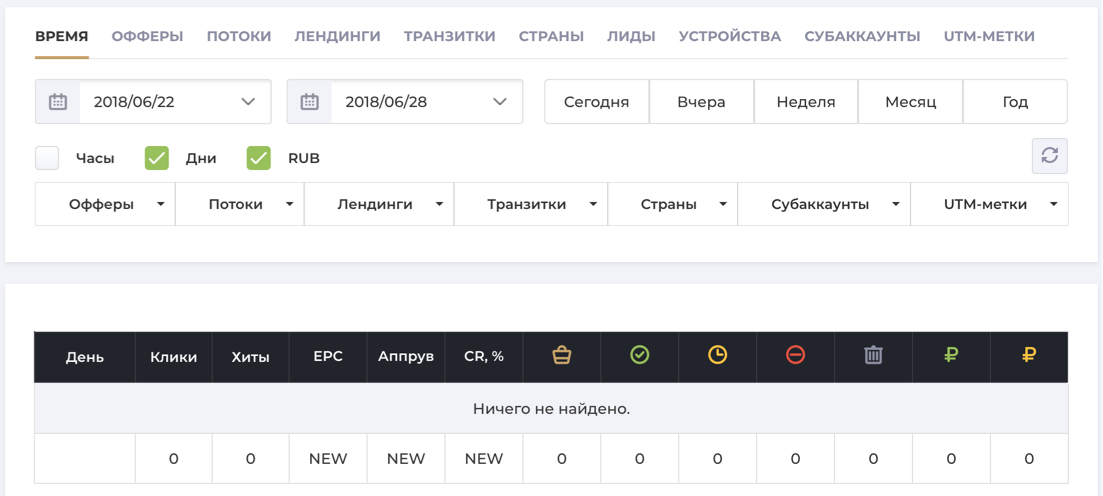The image size is (1103, 496).
Task: Click the refresh statistics icon button
Action: 1049,156
